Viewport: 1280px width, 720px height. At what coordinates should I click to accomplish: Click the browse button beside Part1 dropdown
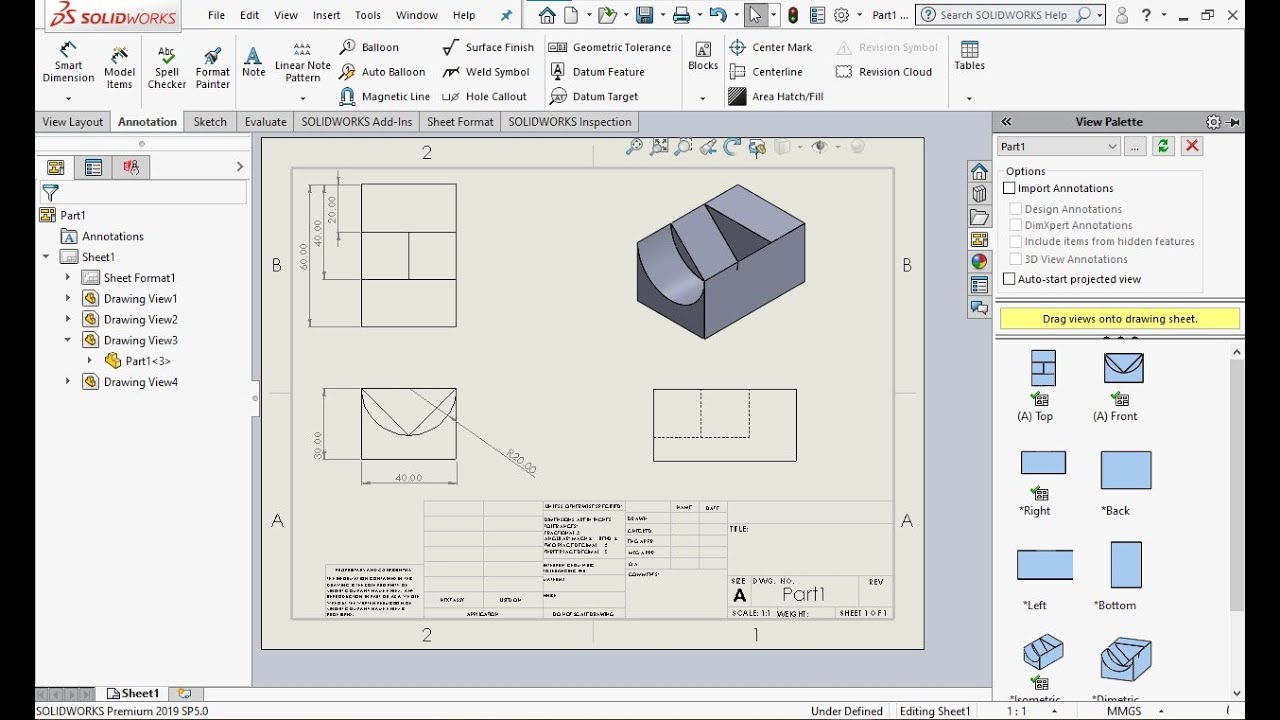(x=1134, y=146)
